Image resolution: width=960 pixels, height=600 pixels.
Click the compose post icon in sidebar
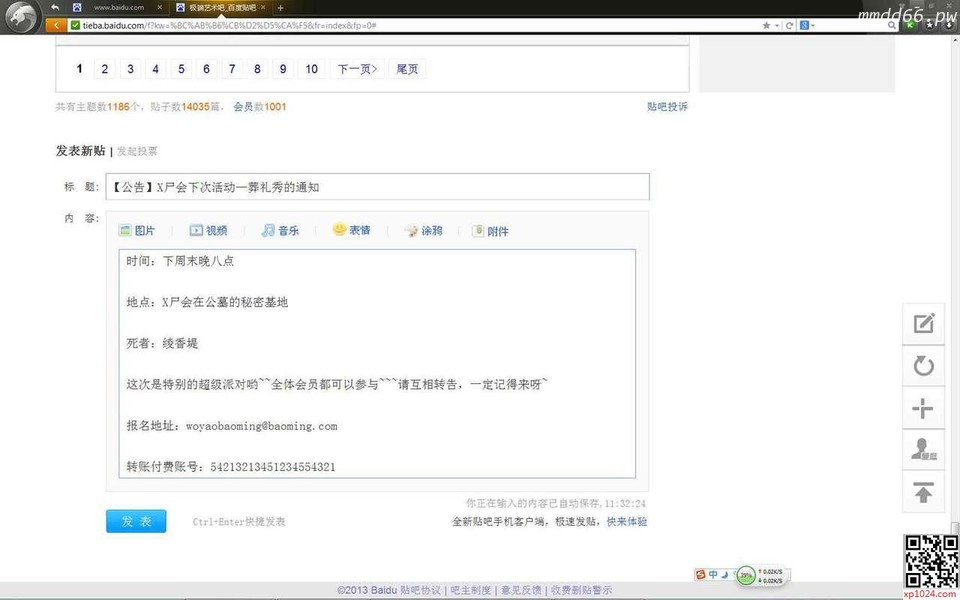(x=923, y=323)
